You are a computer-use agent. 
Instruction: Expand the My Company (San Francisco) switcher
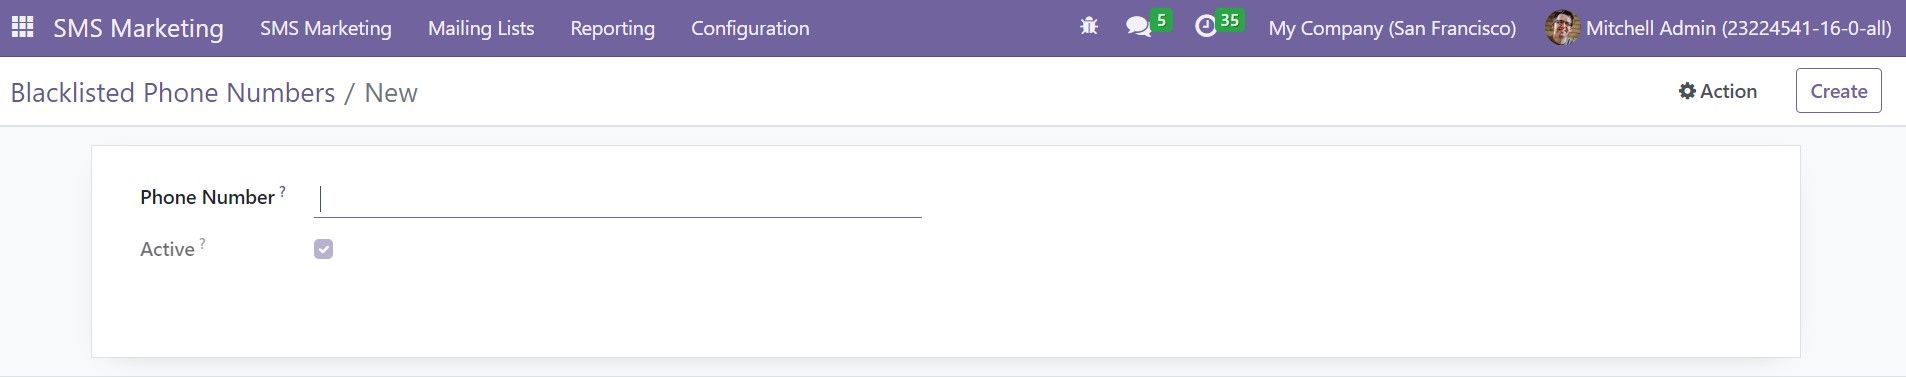pos(1392,28)
